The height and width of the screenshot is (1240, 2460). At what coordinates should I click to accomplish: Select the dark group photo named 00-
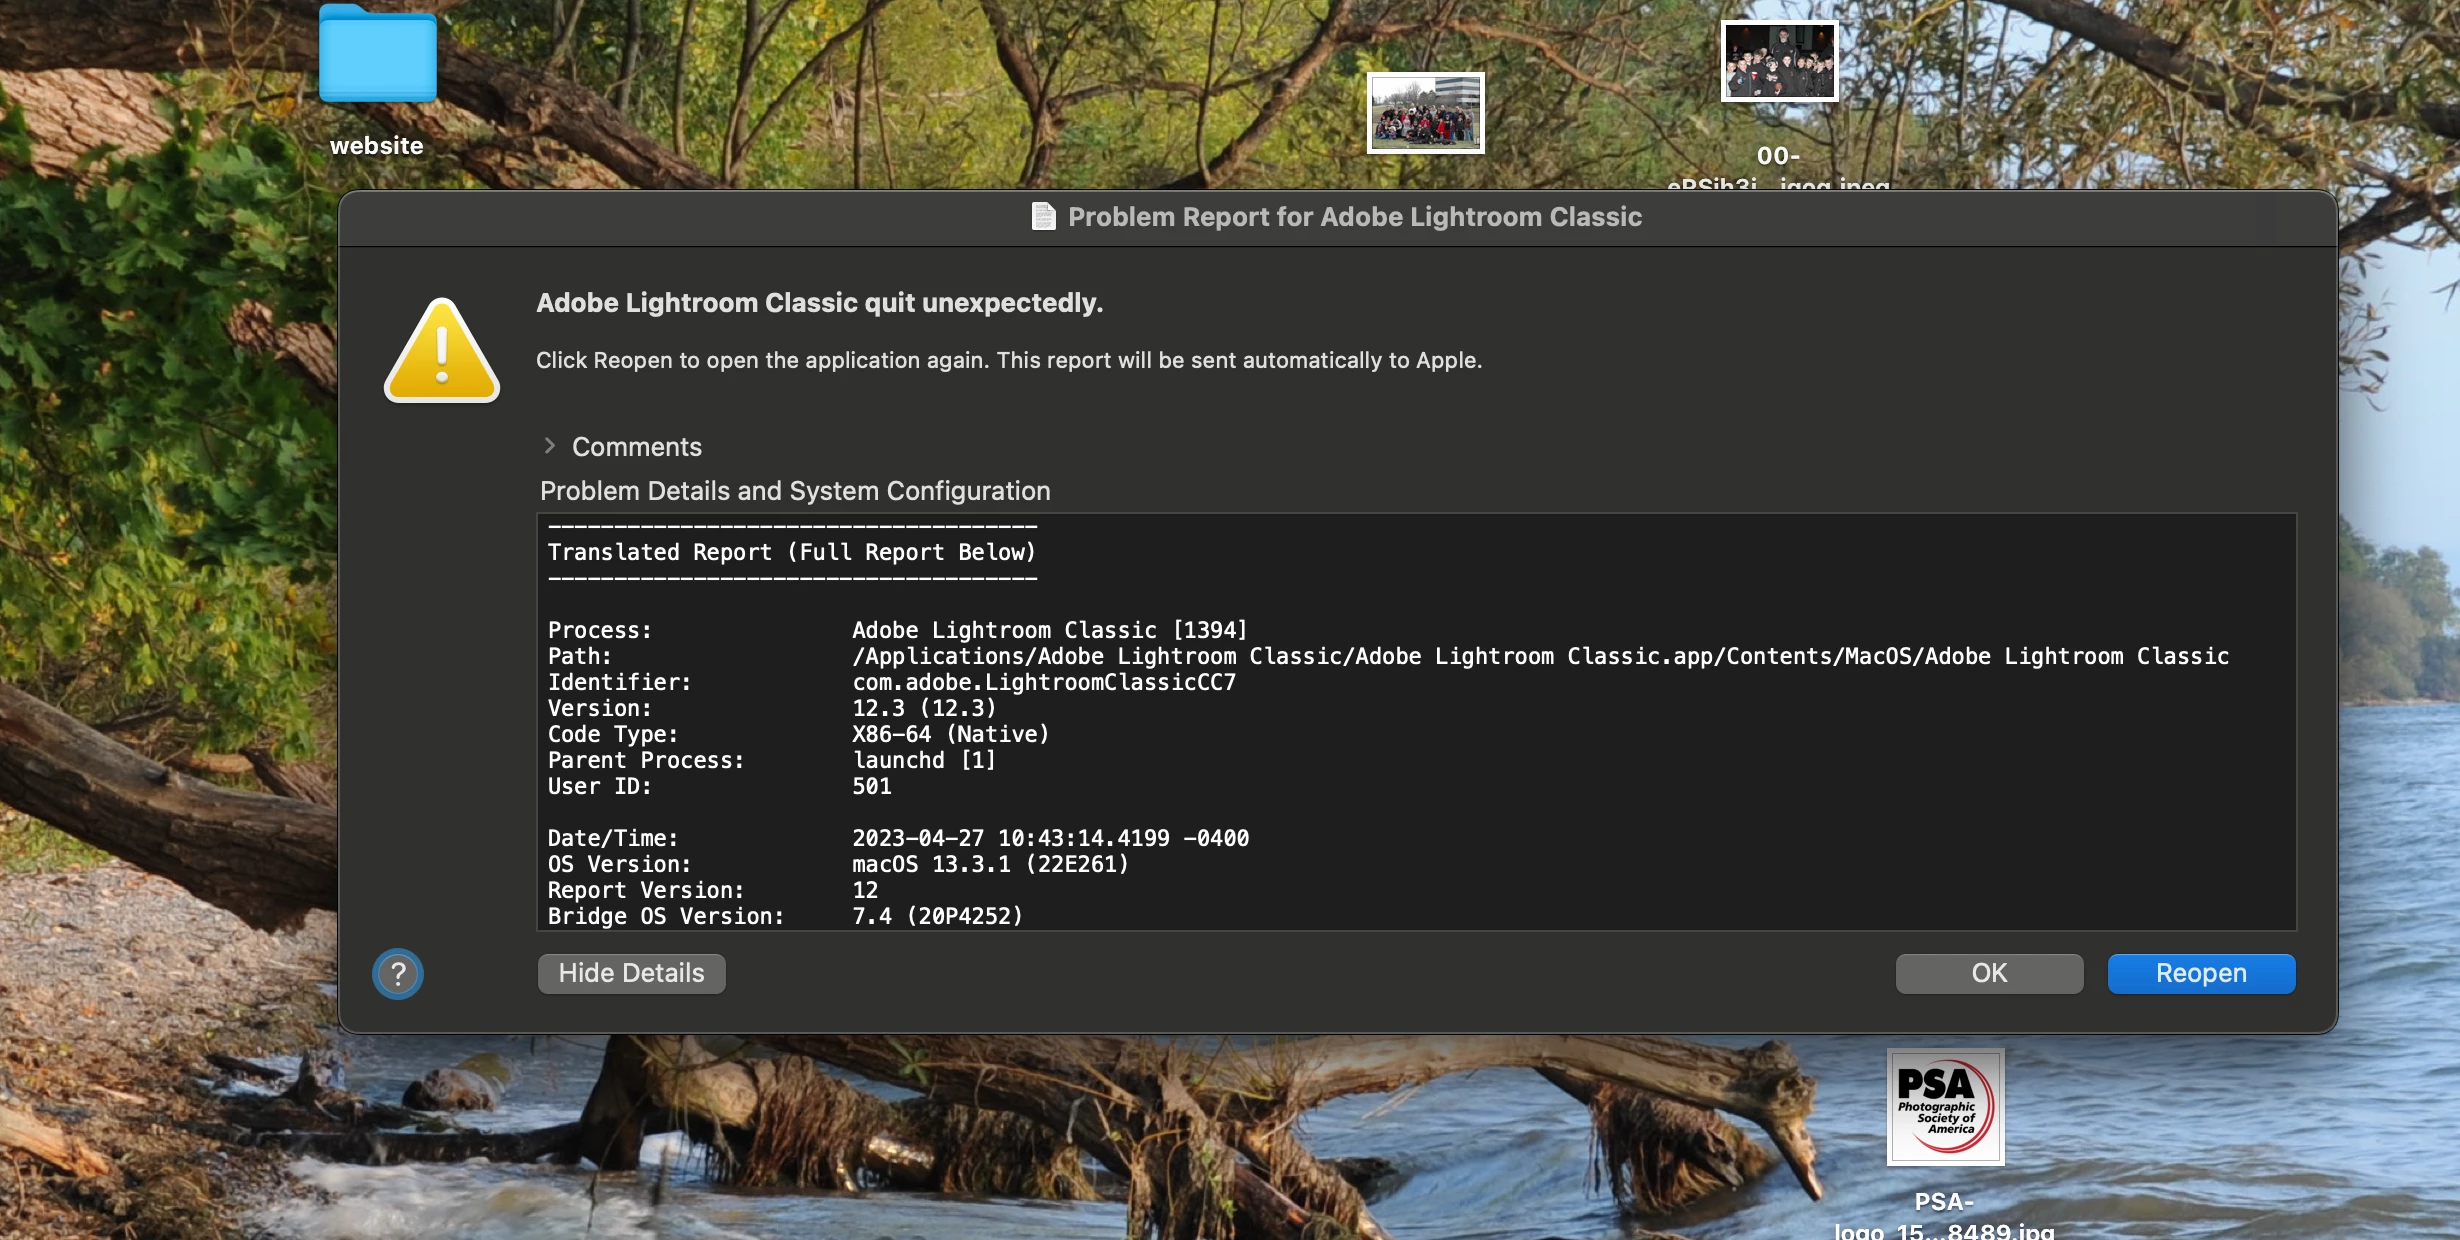click(x=1779, y=61)
